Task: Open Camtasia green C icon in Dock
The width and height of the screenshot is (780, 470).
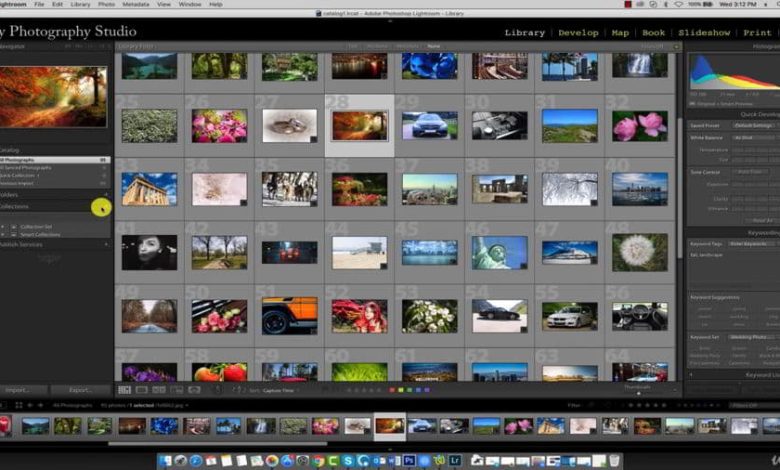Action: point(333,461)
